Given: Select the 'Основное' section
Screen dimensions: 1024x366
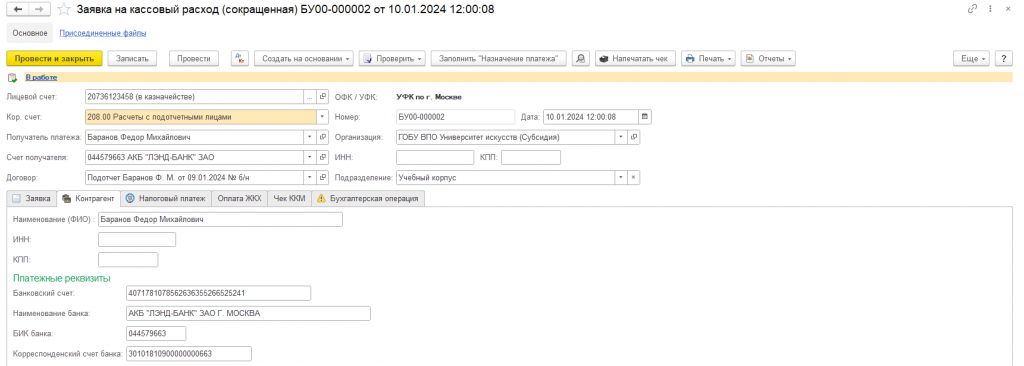Looking at the screenshot, I should (x=30, y=33).
